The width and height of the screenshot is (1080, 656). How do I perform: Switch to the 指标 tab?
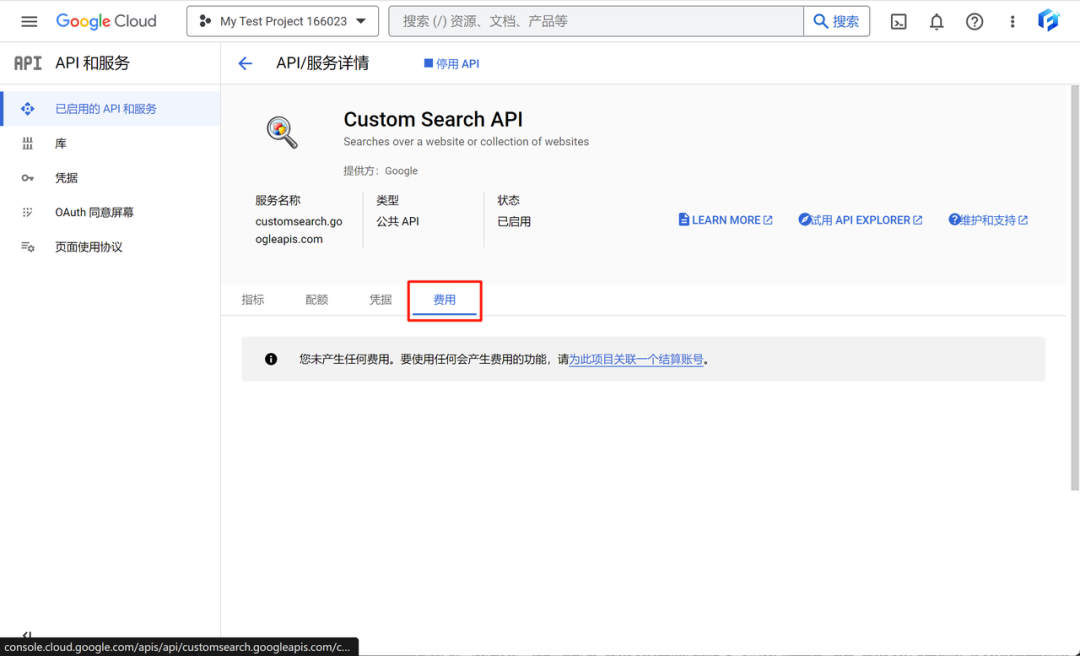pyautogui.click(x=253, y=300)
